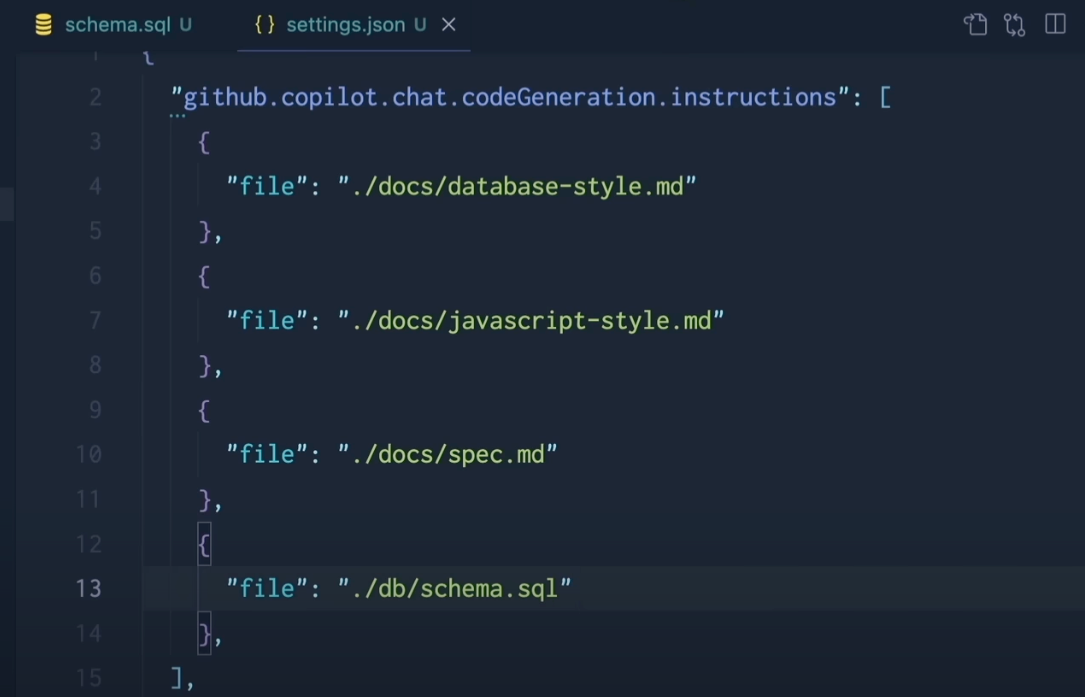Open changes compare icon in editor toolbar
This screenshot has width=1085, height=697.
(1015, 25)
